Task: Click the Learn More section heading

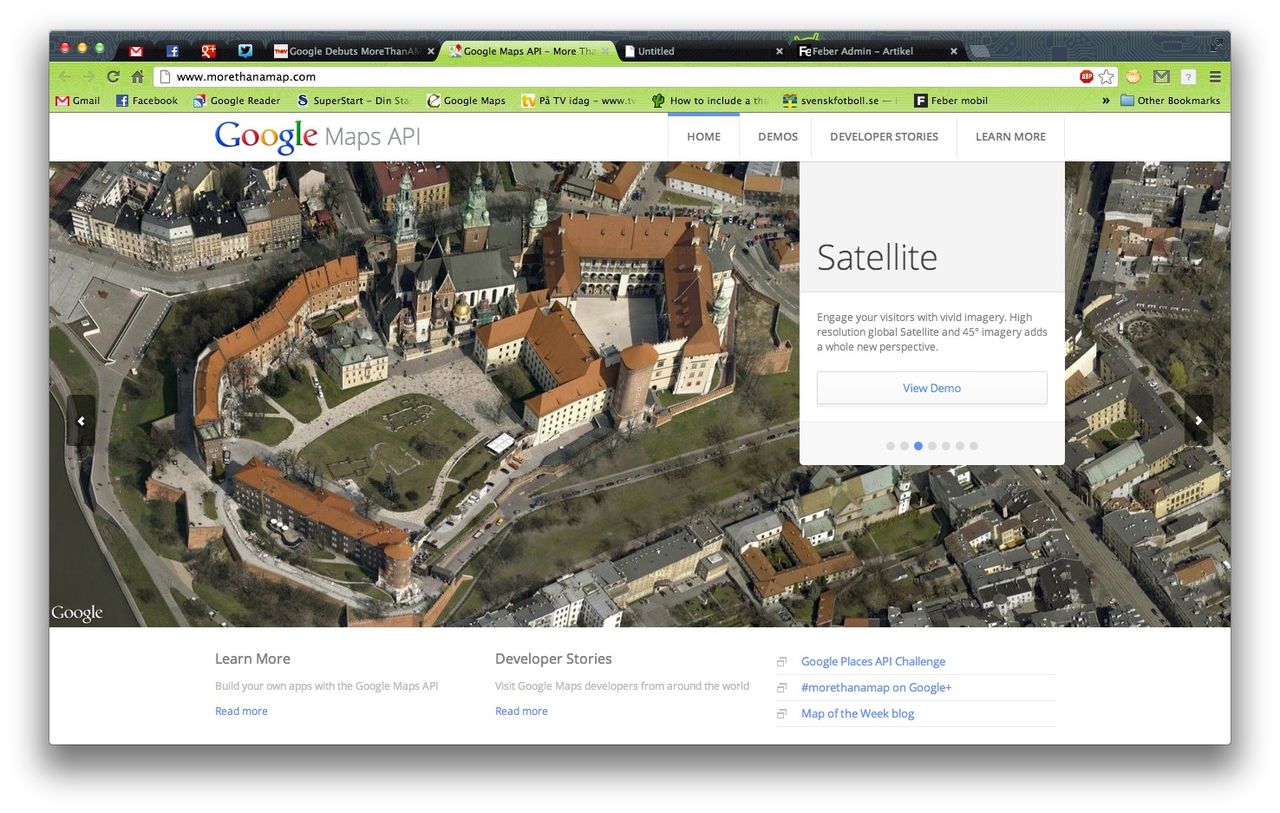Action: tap(253, 659)
